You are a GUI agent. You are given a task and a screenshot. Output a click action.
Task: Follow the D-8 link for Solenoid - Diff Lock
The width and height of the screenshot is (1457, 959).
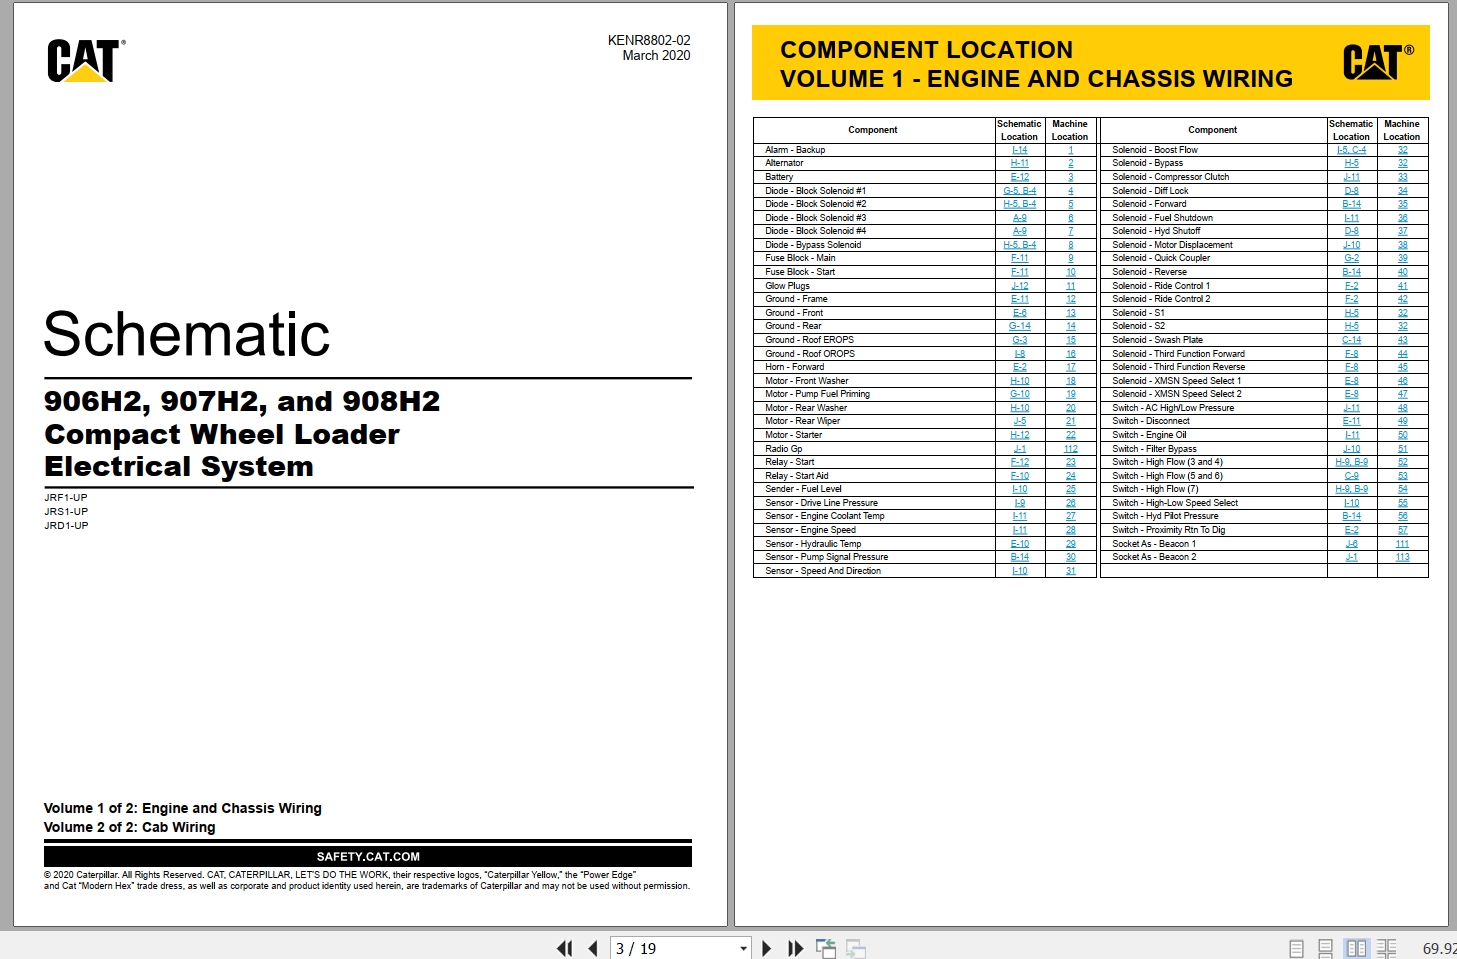(x=1351, y=191)
